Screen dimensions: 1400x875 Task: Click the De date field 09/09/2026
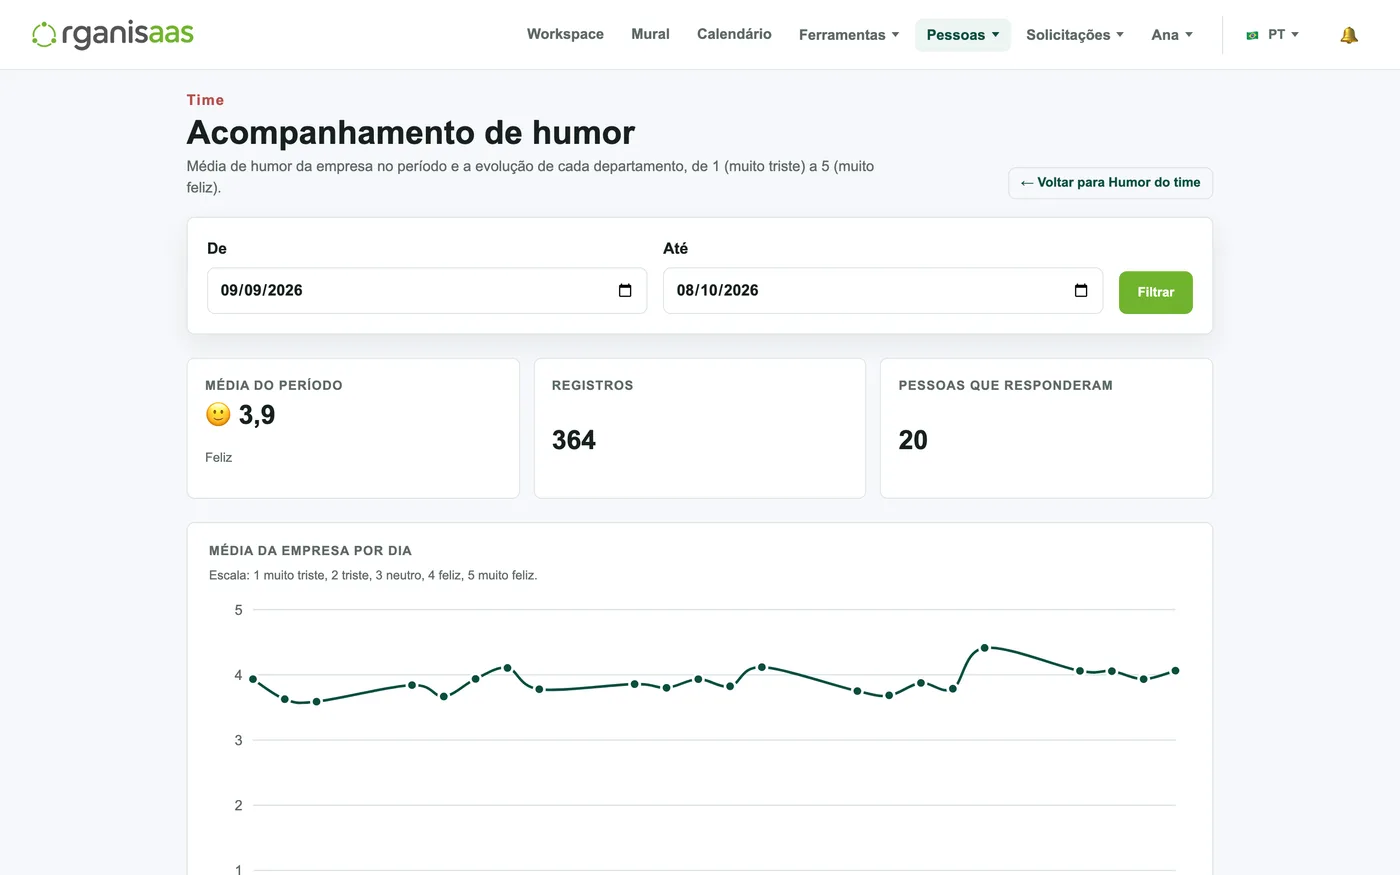coord(427,291)
